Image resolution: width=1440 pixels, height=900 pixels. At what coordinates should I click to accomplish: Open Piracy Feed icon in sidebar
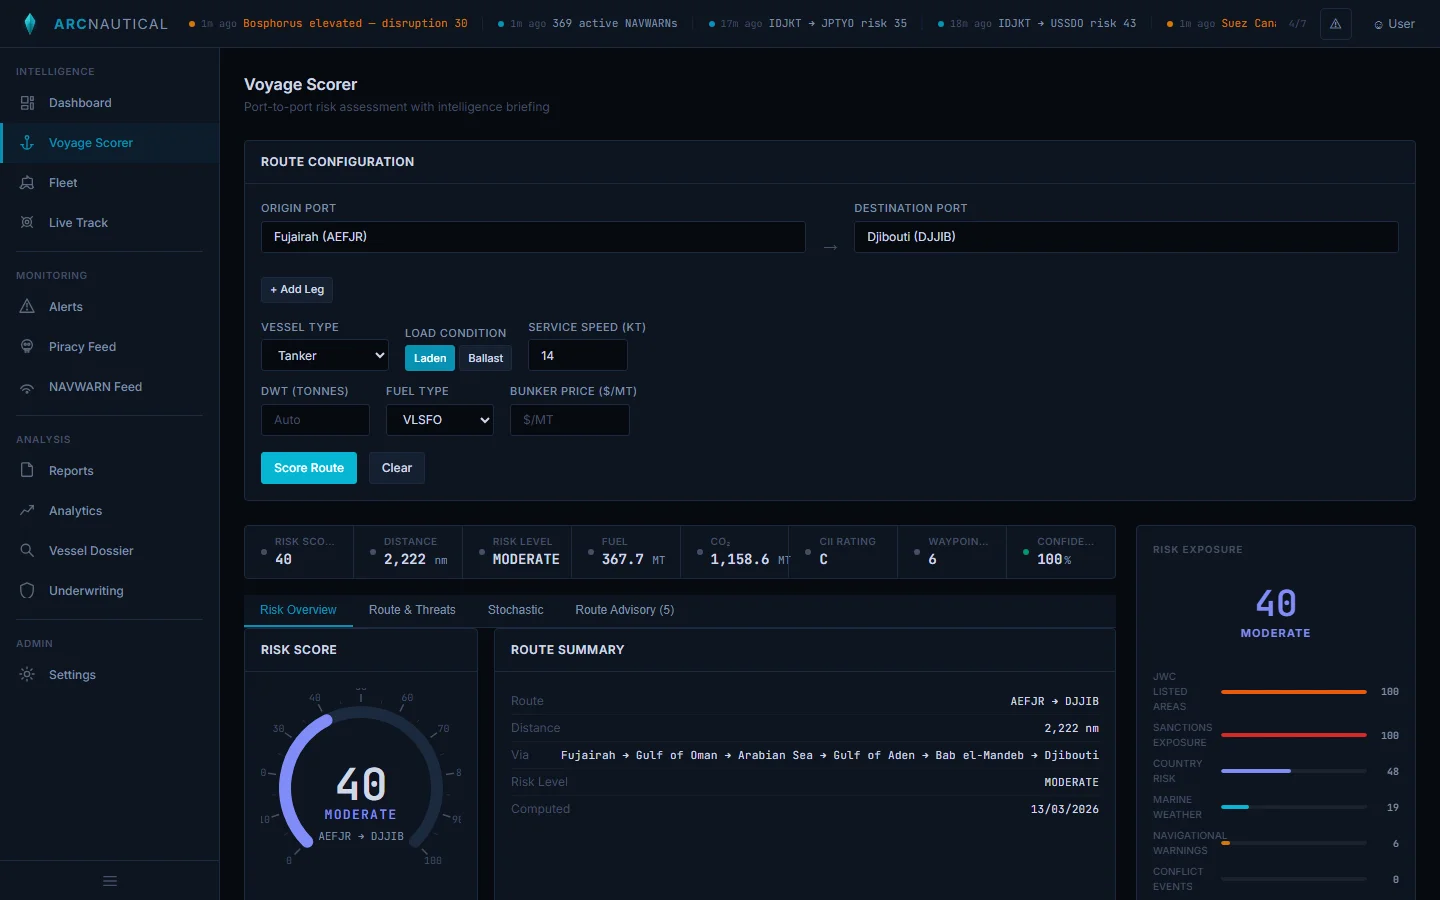(x=27, y=347)
